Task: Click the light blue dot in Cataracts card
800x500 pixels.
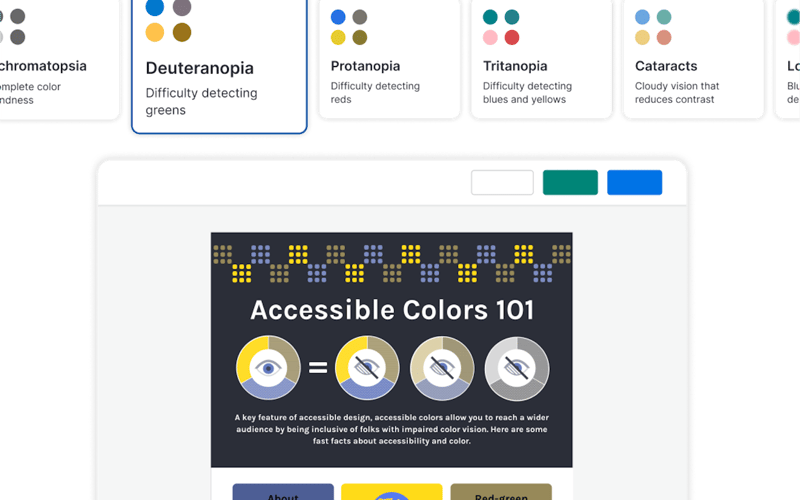Action: (x=642, y=17)
